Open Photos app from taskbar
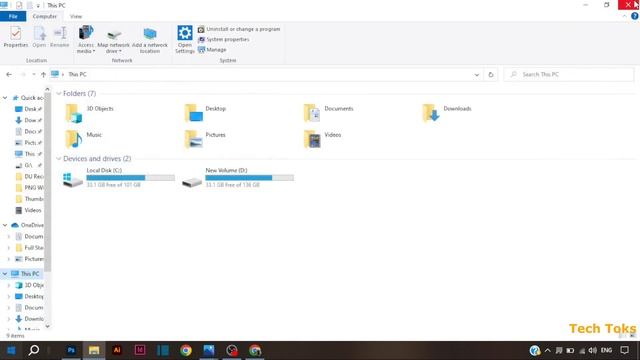640x360 pixels. coord(209,350)
